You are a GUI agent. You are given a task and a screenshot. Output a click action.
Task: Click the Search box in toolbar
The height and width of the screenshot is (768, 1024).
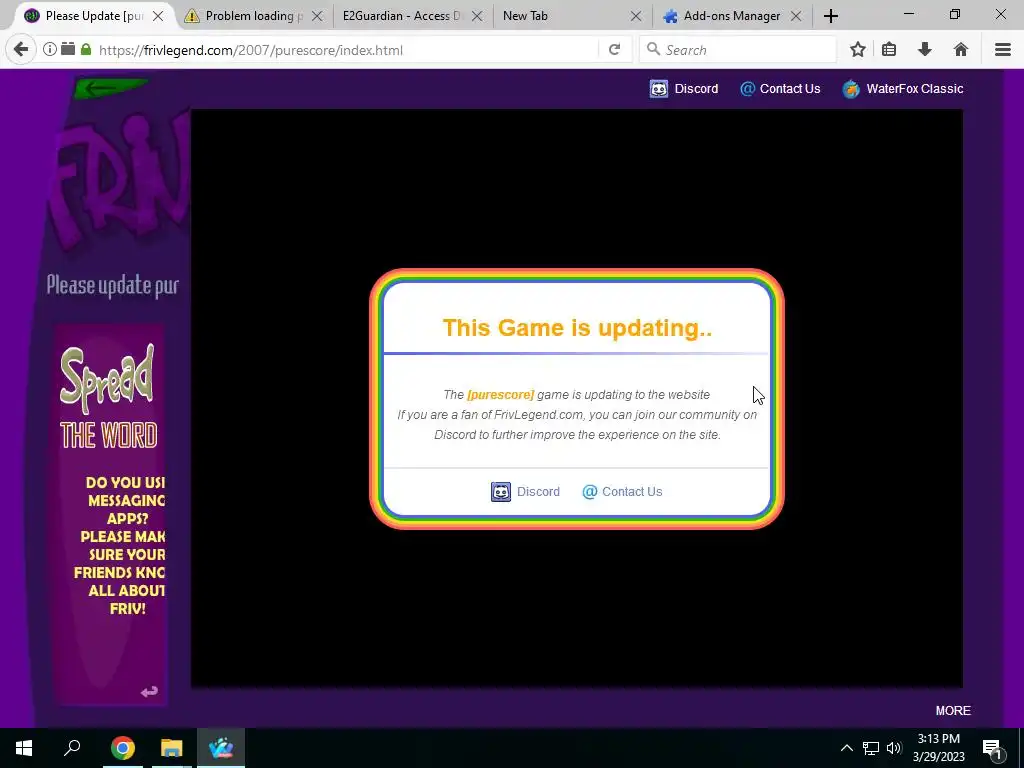click(738, 50)
